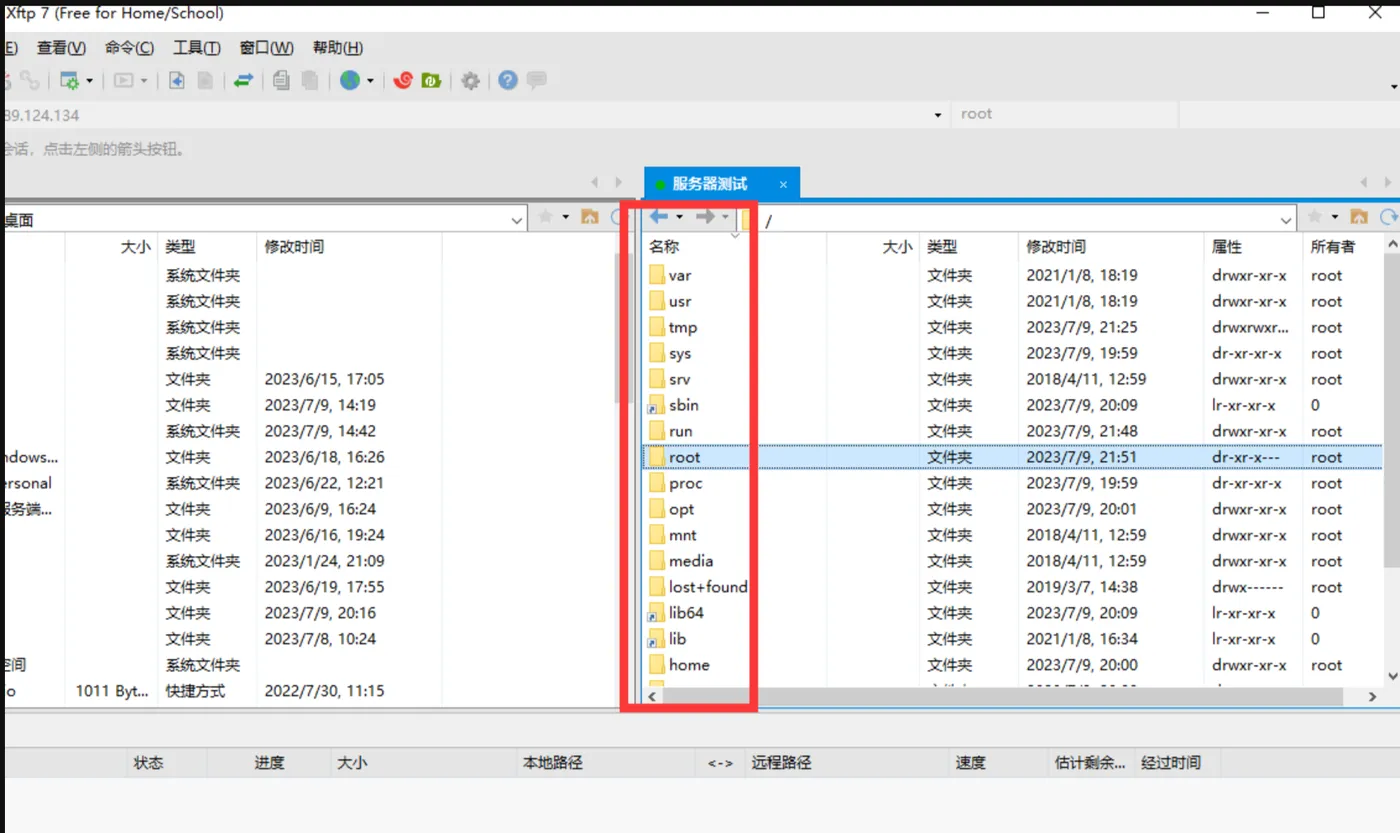1400x833 pixels.
Task: Click the 速度 transfer column header
Action: point(970,762)
